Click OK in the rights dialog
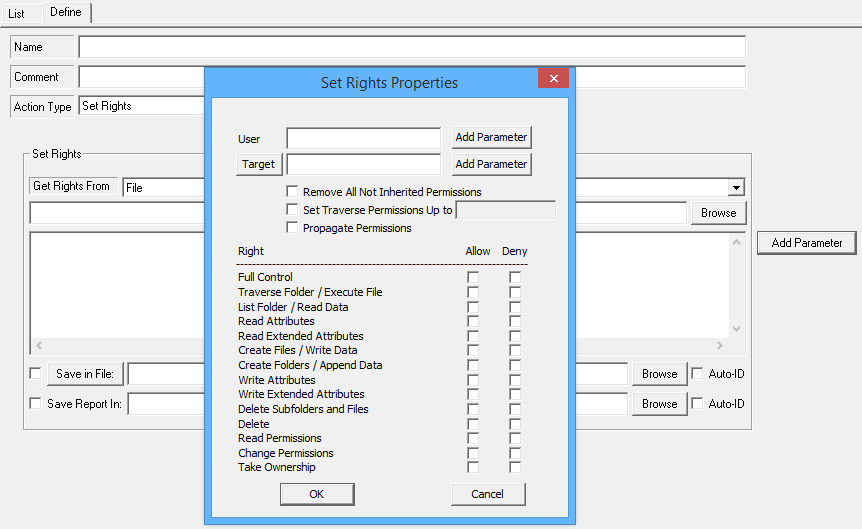 317,494
